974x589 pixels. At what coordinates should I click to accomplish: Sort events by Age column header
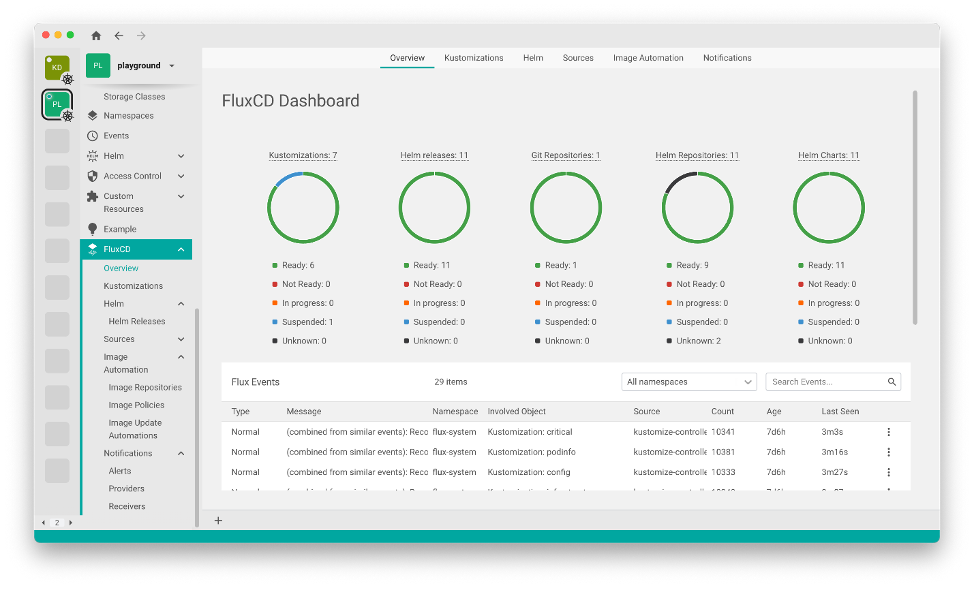[773, 411]
